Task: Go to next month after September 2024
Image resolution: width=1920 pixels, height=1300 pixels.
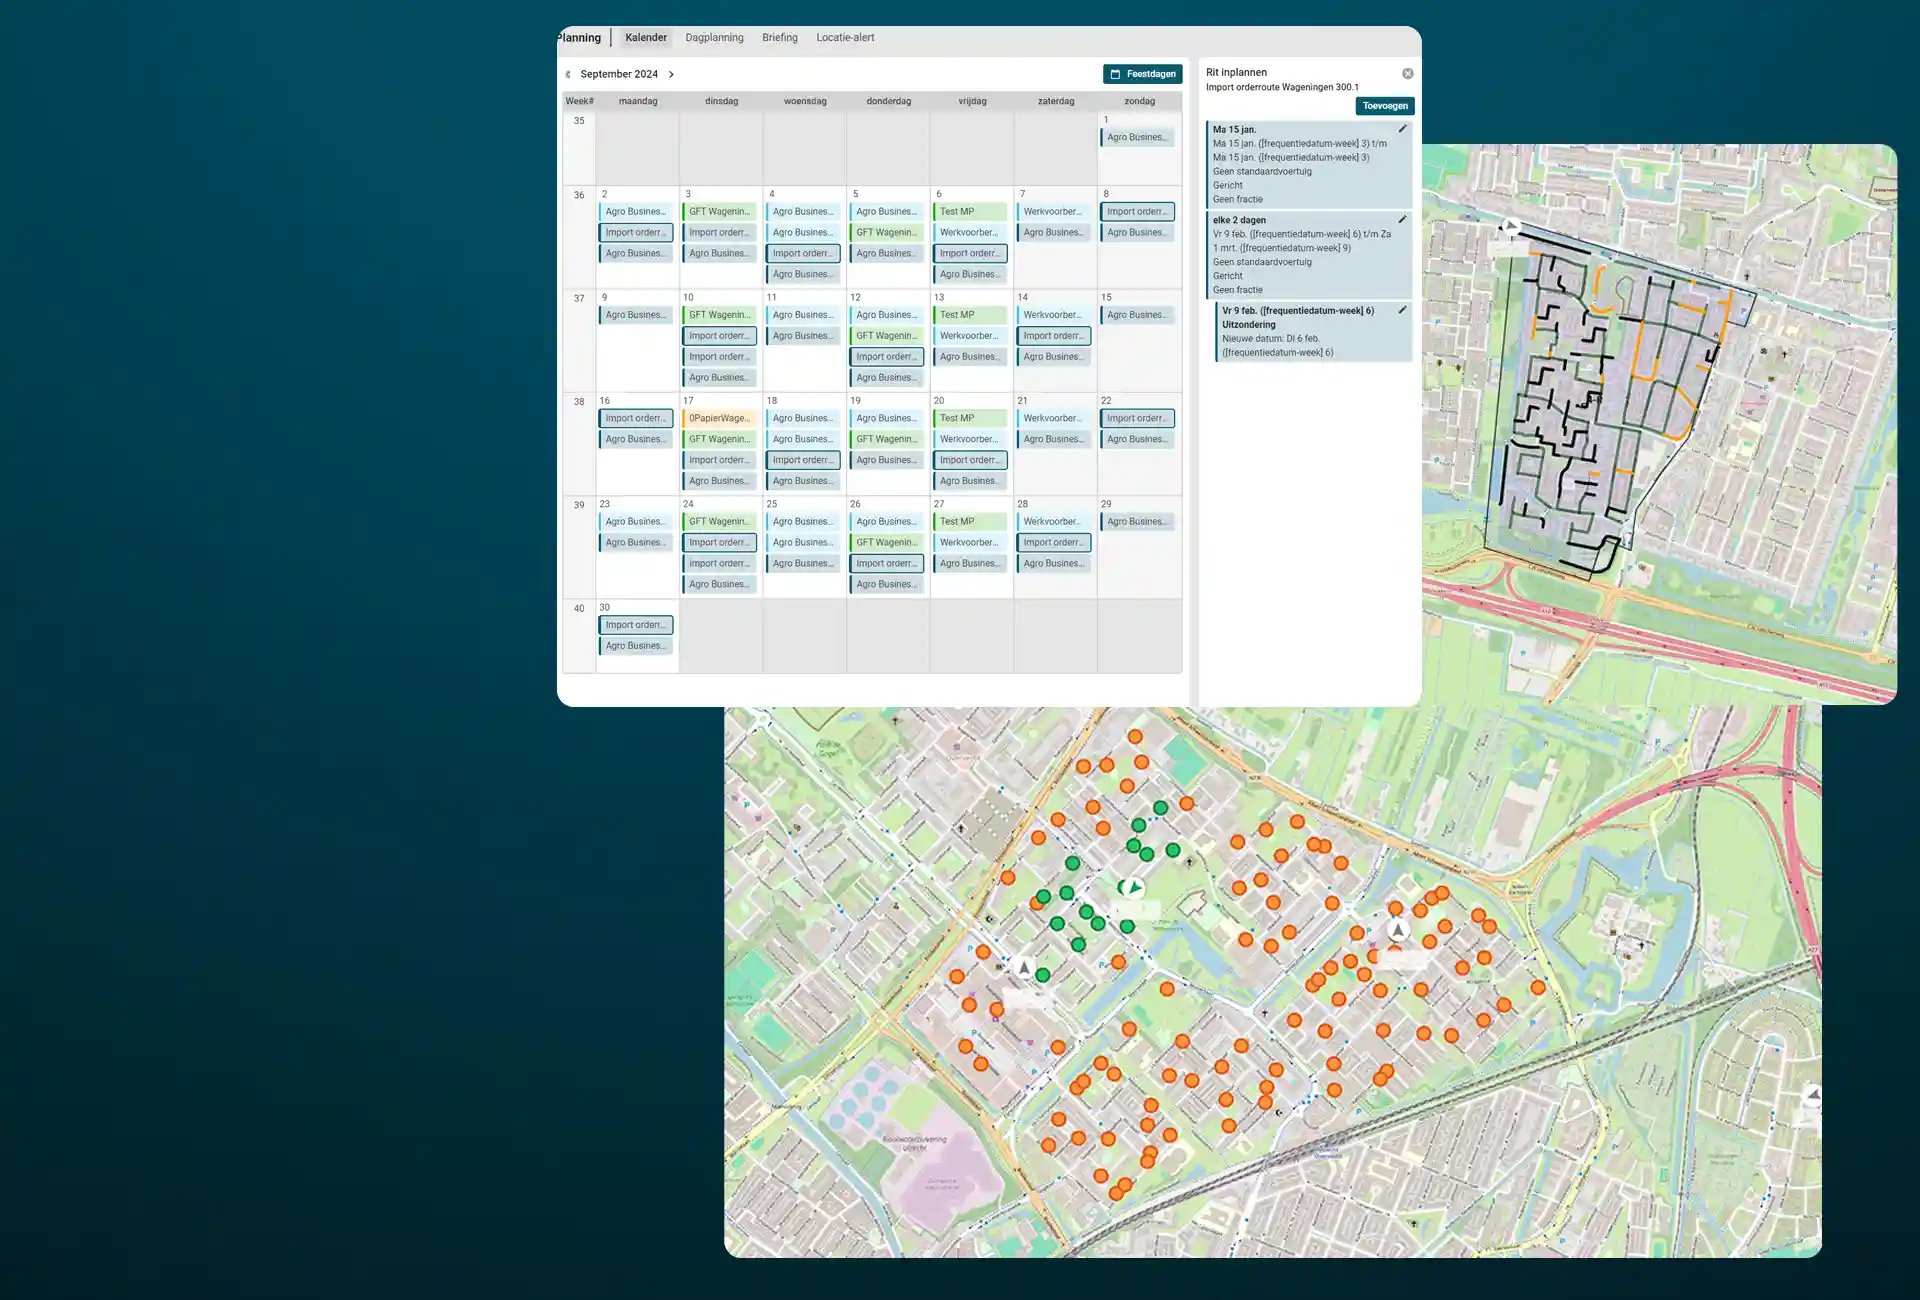Action: (671, 74)
